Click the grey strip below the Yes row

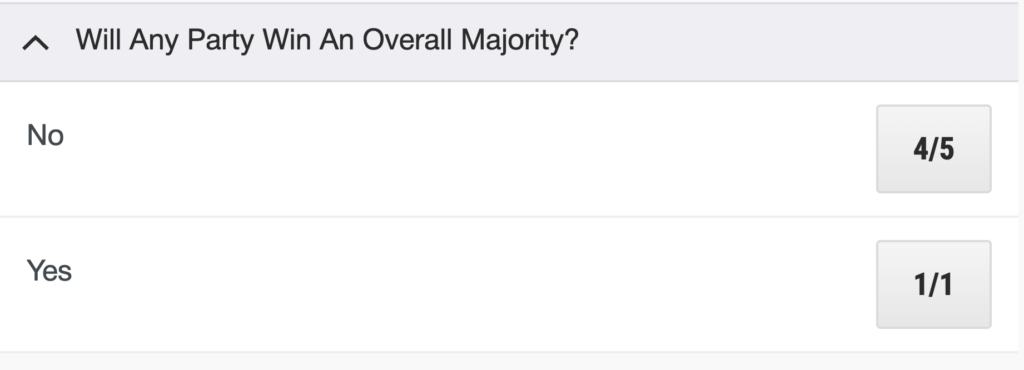pos(509,362)
